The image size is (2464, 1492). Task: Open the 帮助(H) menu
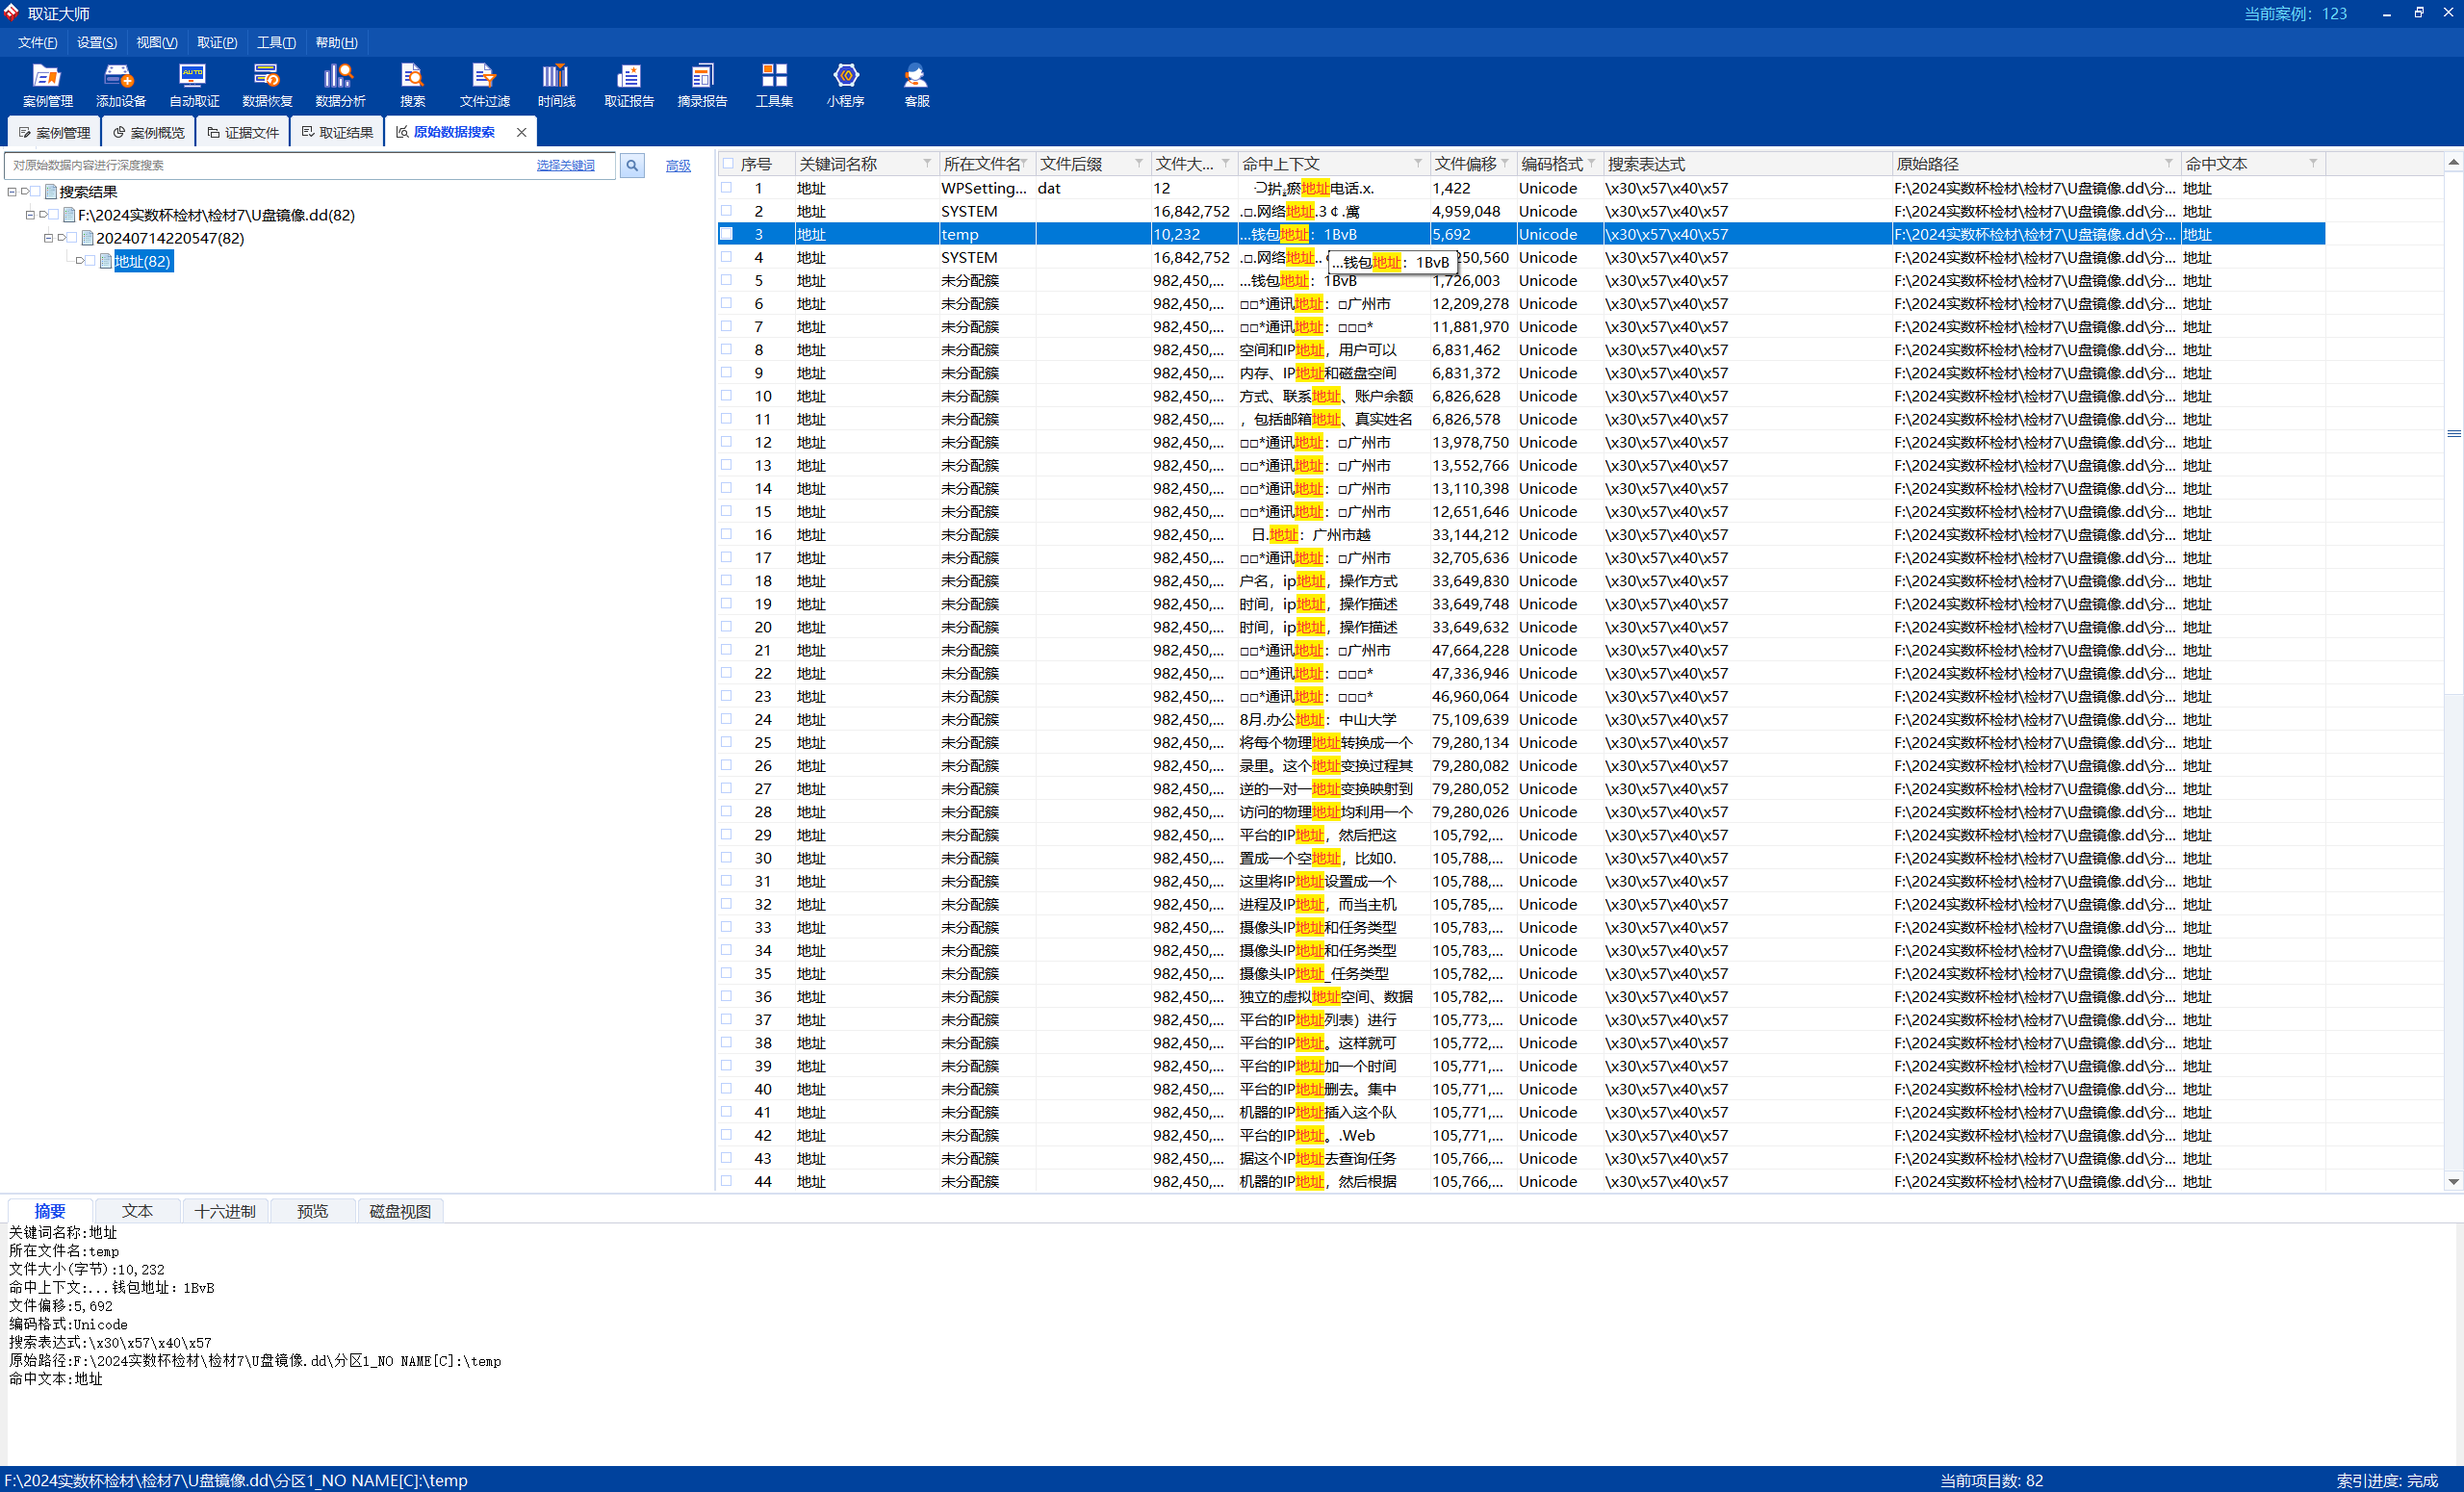pos(336,42)
